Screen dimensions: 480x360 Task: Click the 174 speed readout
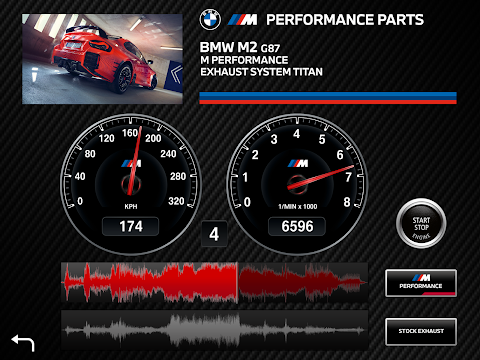click(x=131, y=226)
